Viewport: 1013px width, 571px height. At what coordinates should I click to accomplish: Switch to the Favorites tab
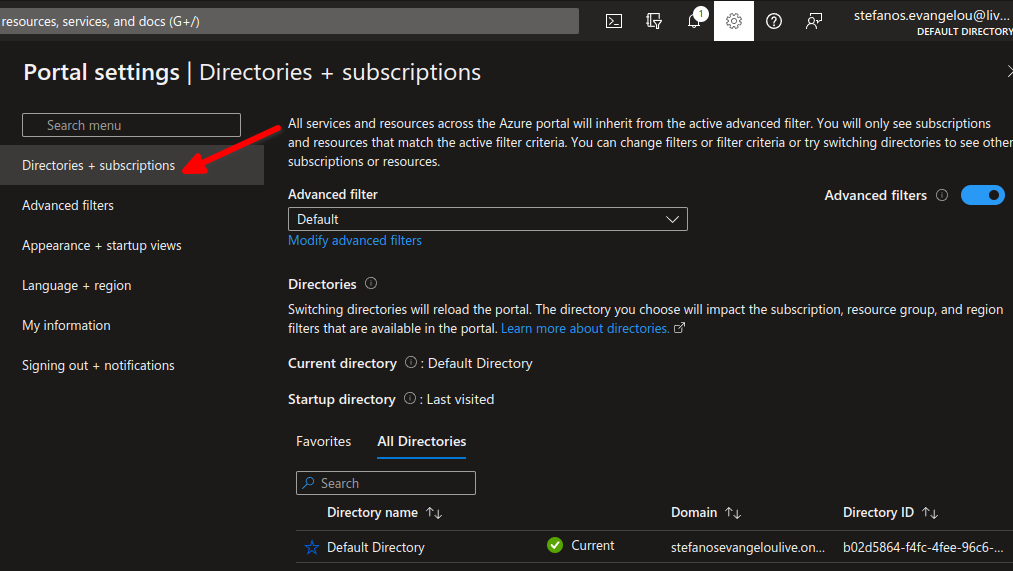324,441
